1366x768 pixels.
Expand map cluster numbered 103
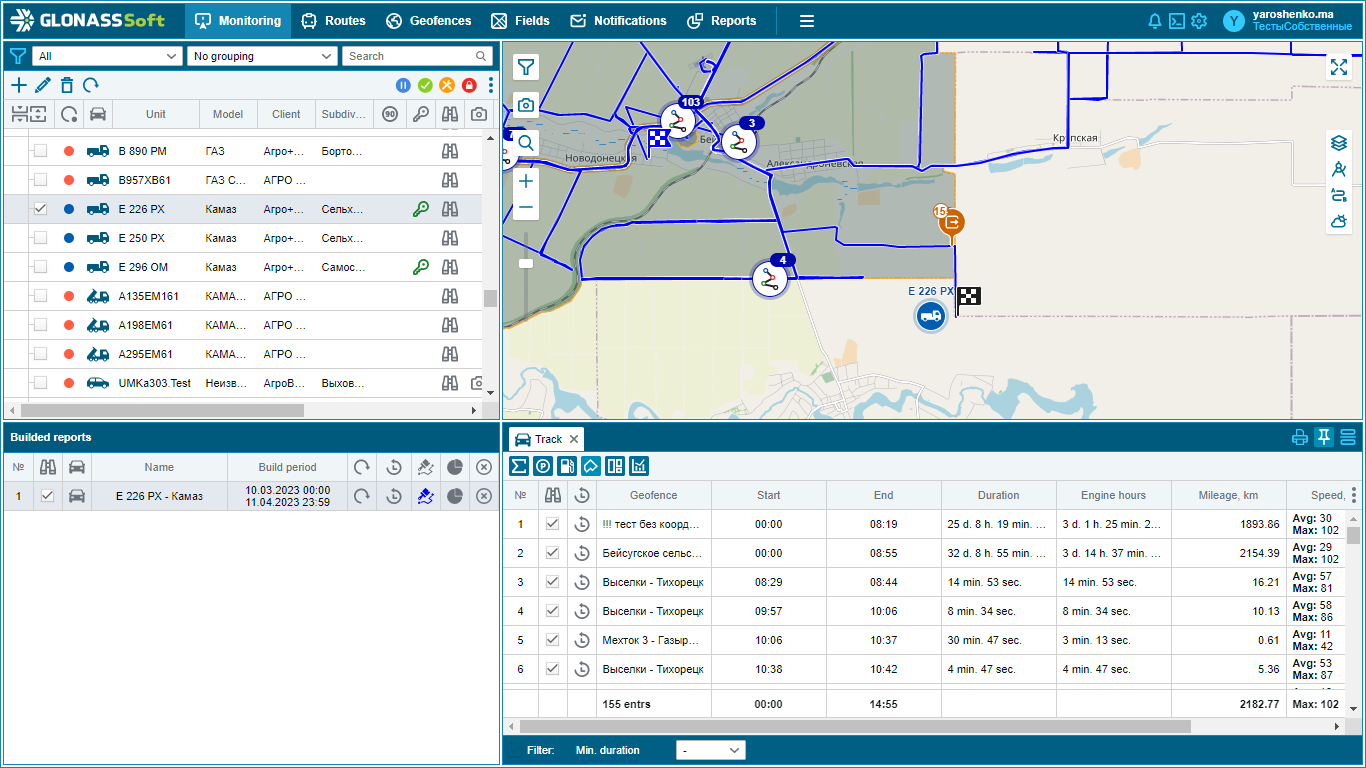[679, 122]
